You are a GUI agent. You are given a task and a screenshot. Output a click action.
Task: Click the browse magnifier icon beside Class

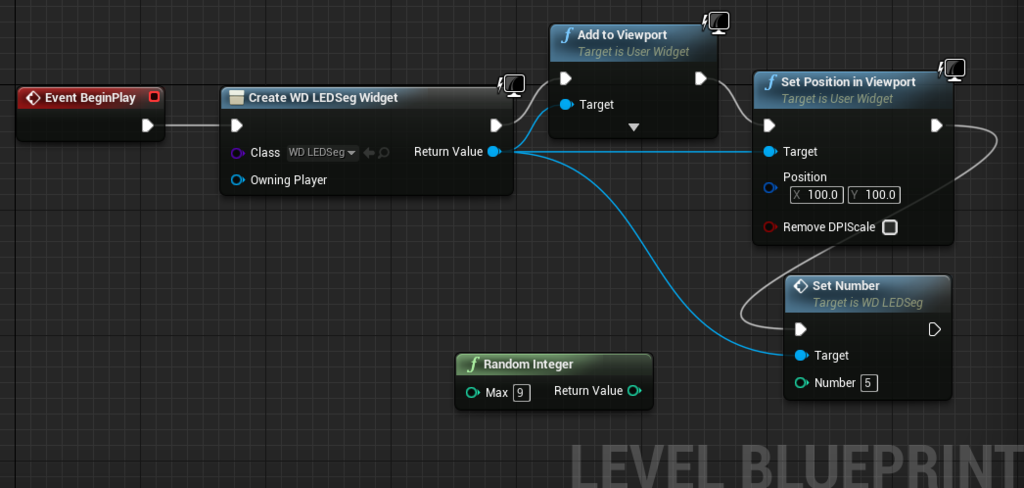pos(384,153)
